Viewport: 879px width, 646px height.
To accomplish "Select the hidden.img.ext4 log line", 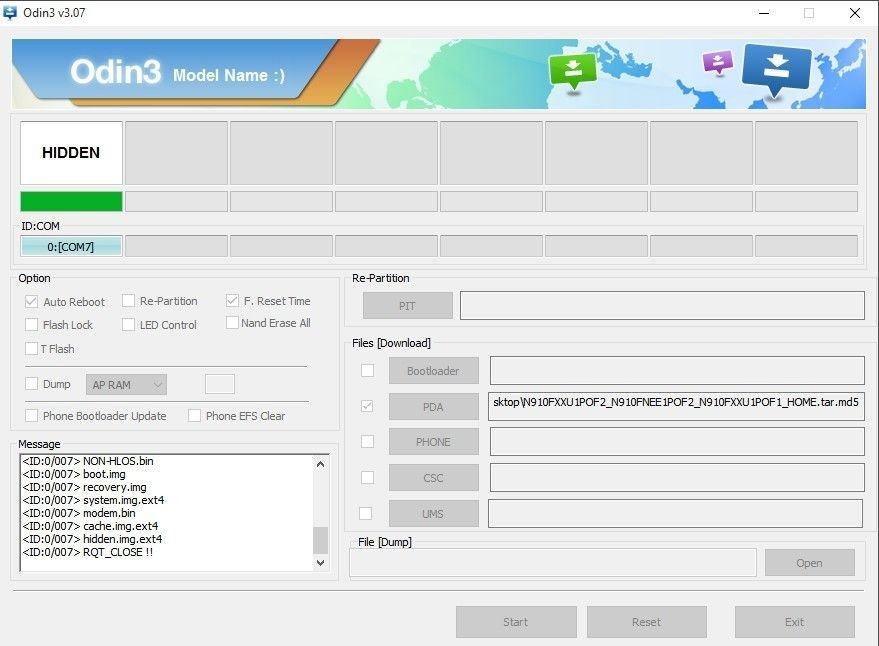I will 92,539.
